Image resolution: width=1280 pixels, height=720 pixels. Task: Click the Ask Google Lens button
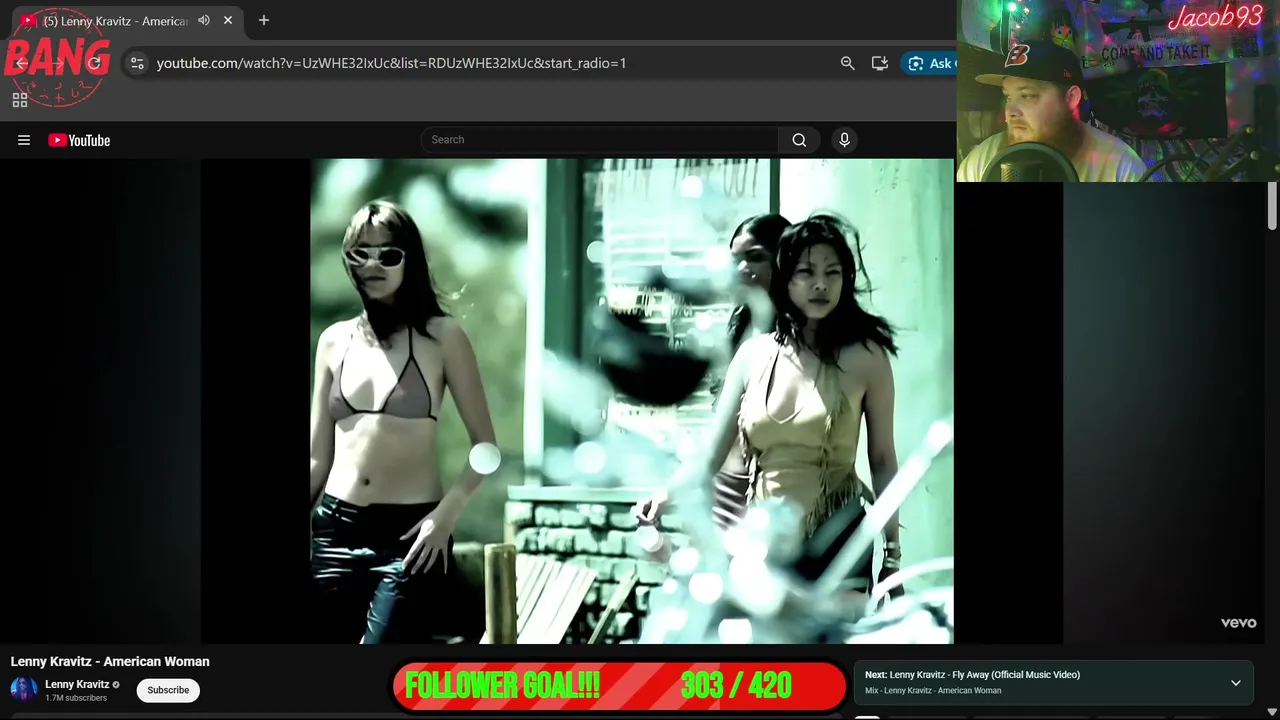(929, 63)
